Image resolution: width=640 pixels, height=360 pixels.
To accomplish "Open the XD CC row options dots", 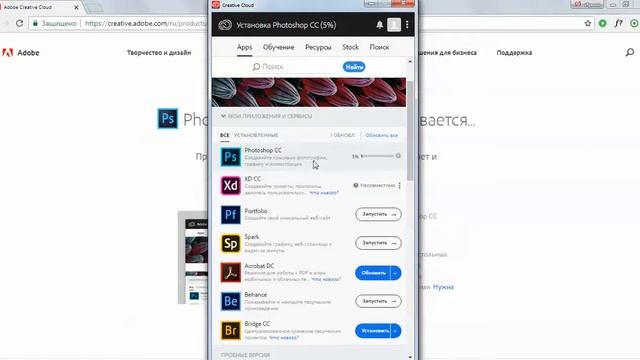I will tap(399, 185).
